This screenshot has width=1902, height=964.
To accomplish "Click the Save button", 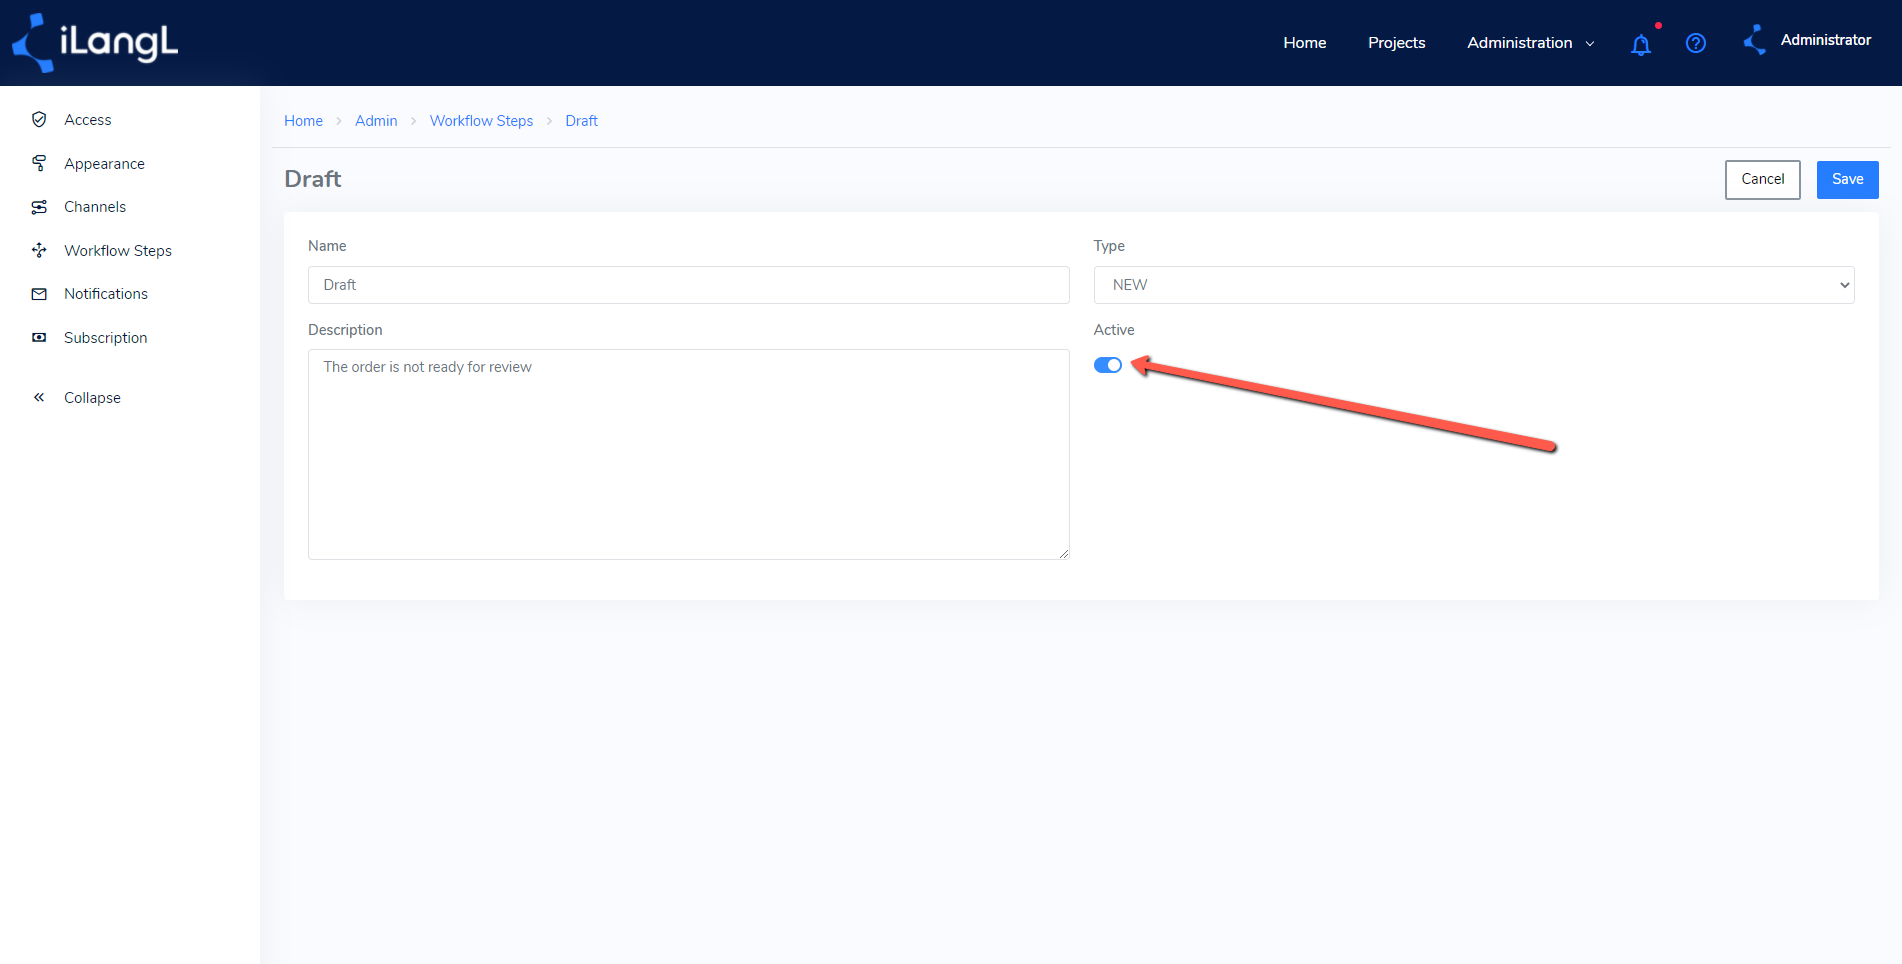I will 1847,180.
